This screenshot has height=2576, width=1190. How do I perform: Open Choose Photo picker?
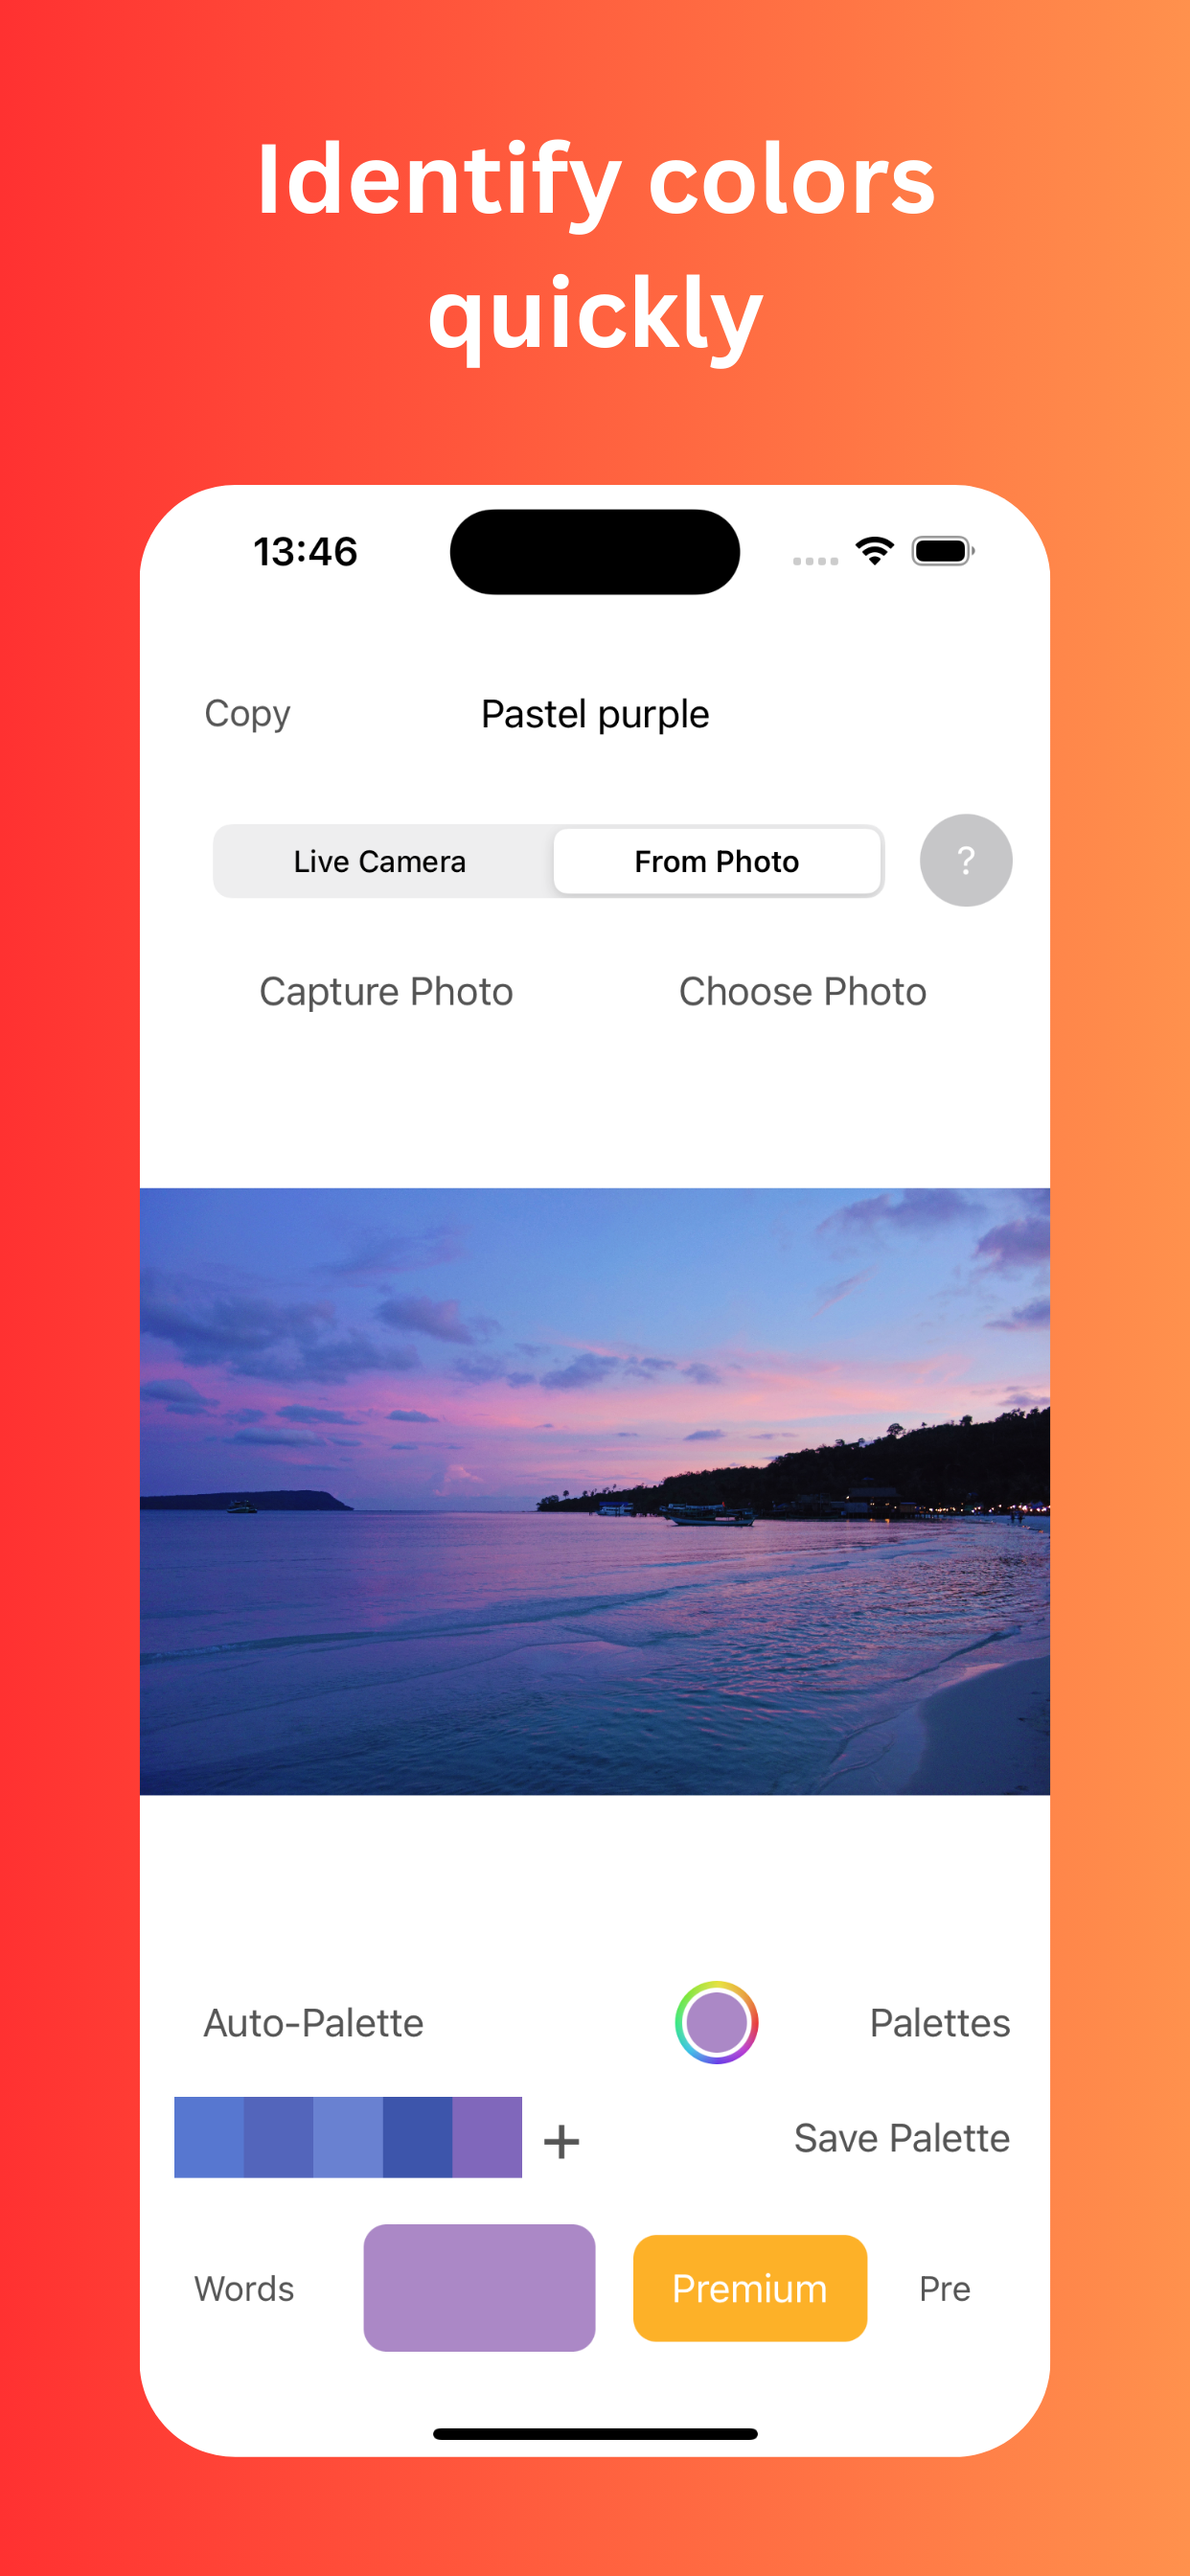pyautogui.click(x=802, y=991)
